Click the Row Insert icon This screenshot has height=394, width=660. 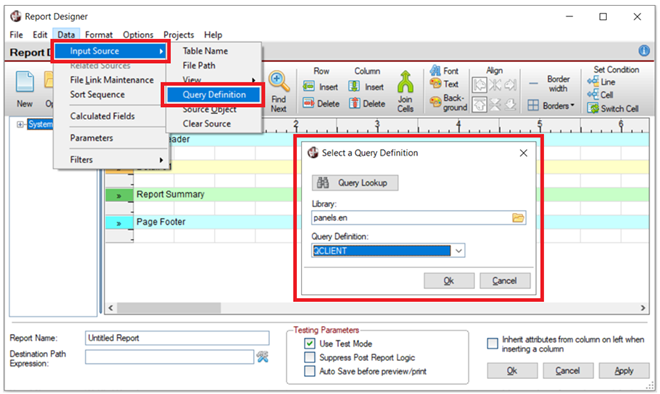(x=309, y=87)
